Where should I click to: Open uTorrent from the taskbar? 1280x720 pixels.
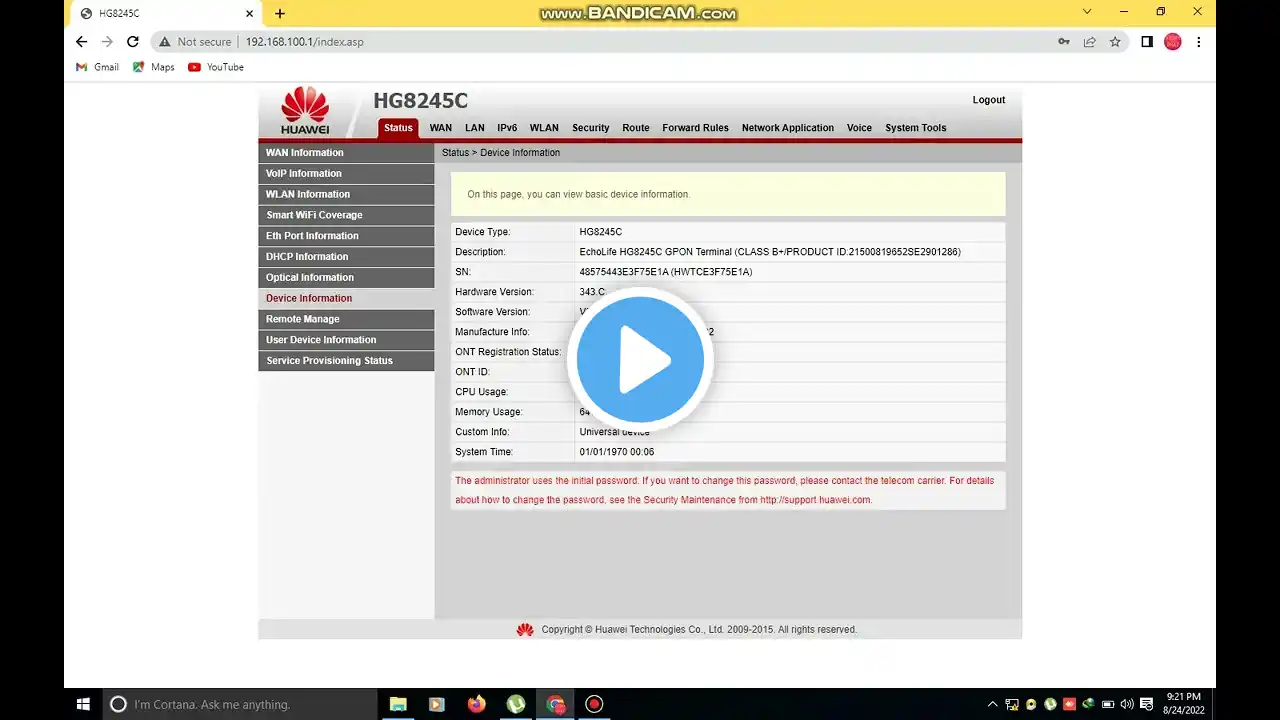pos(516,704)
